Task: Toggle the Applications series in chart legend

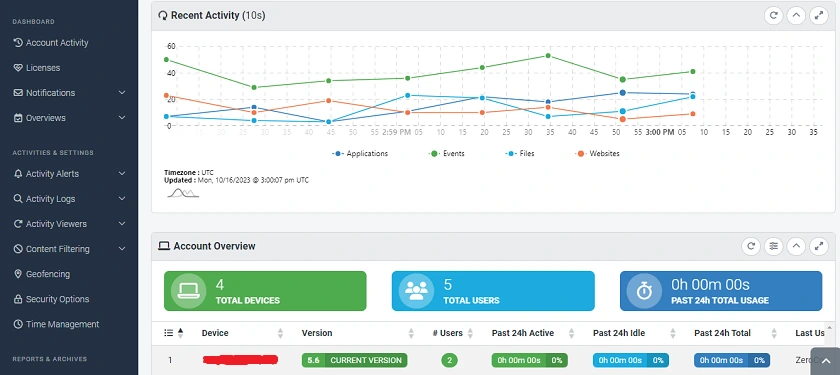Action: point(360,154)
